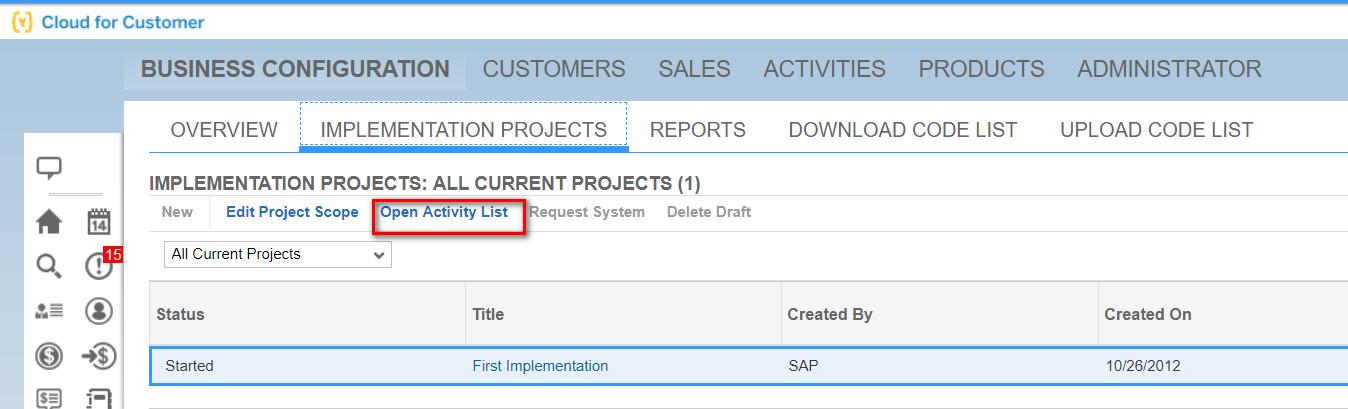Image resolution: width=1348 pixels, height=409 pixels.
Task: Click the chat bubble feed icon
Action: pos(49,168)
